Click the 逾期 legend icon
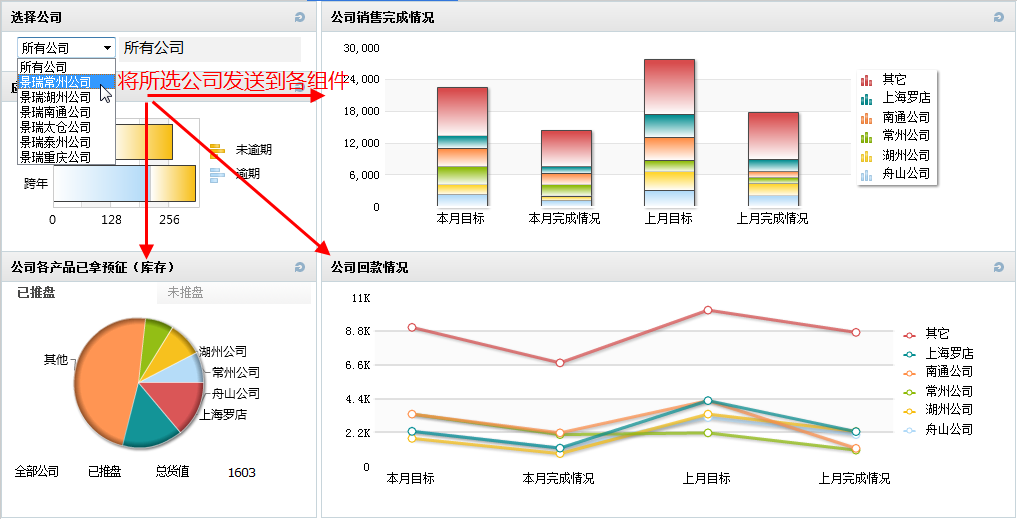The image size is (1017, 519). click(217, 174)
